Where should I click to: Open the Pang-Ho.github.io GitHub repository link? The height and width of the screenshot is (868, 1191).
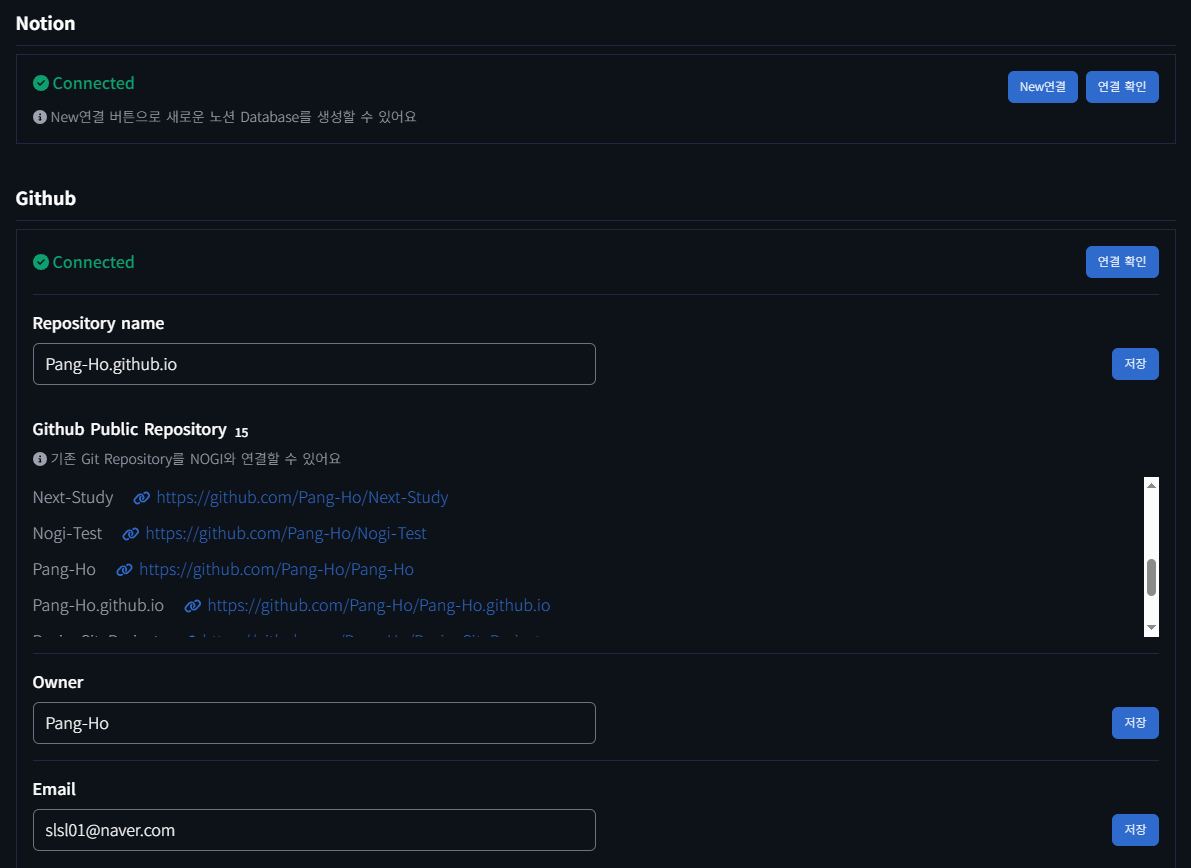(x=378, y=605)
